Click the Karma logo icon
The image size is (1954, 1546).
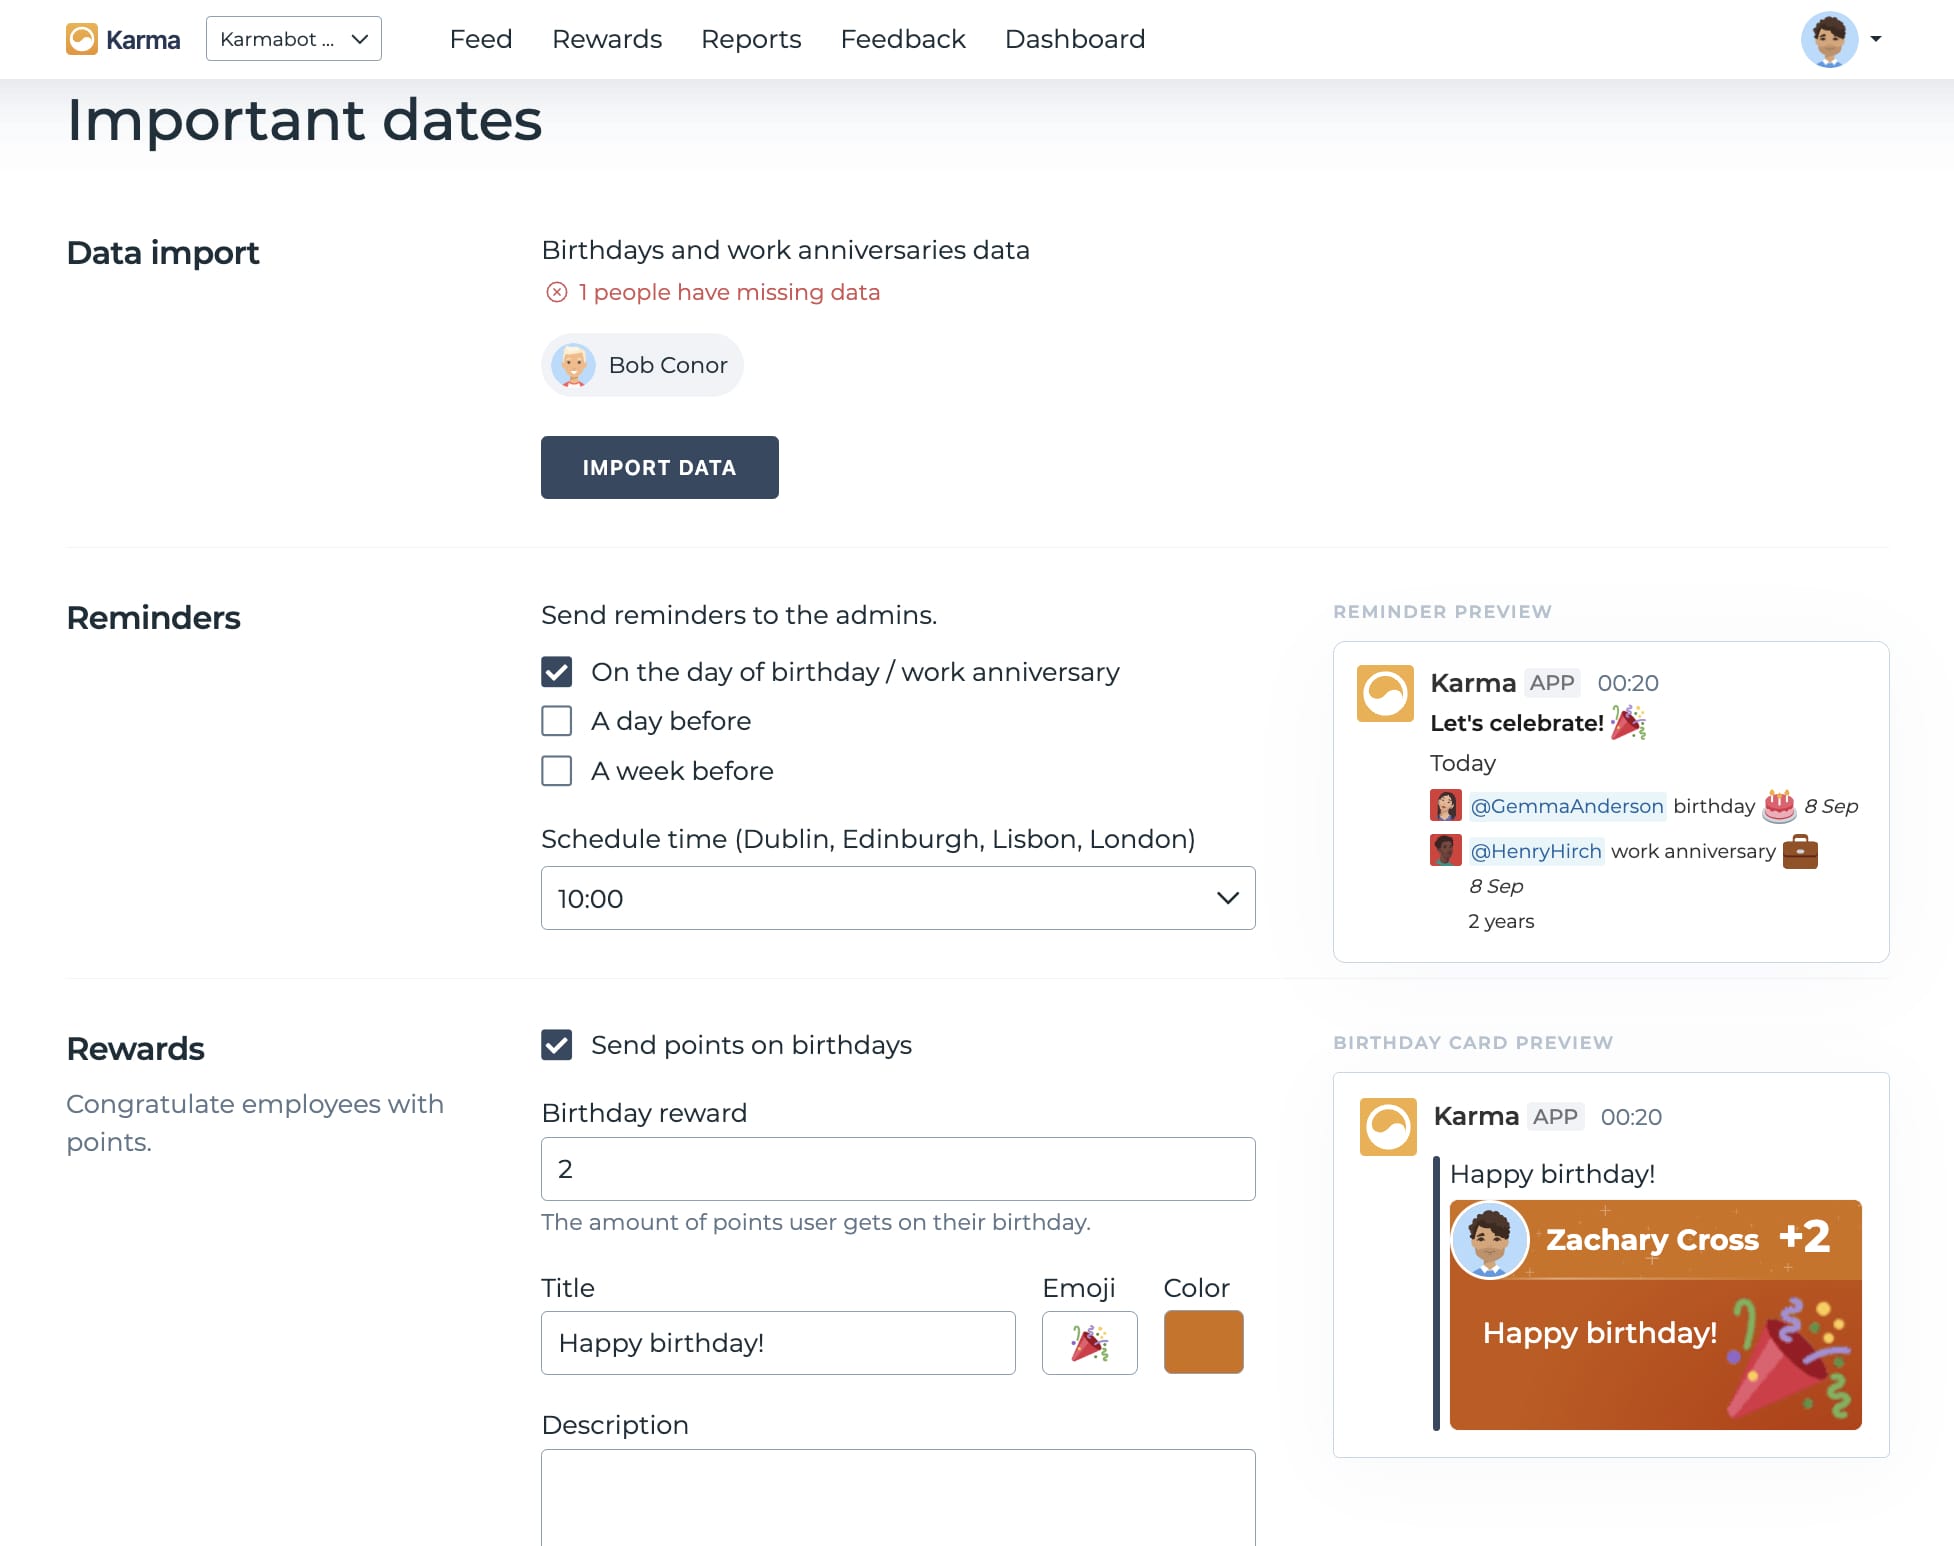pos(82,39)
